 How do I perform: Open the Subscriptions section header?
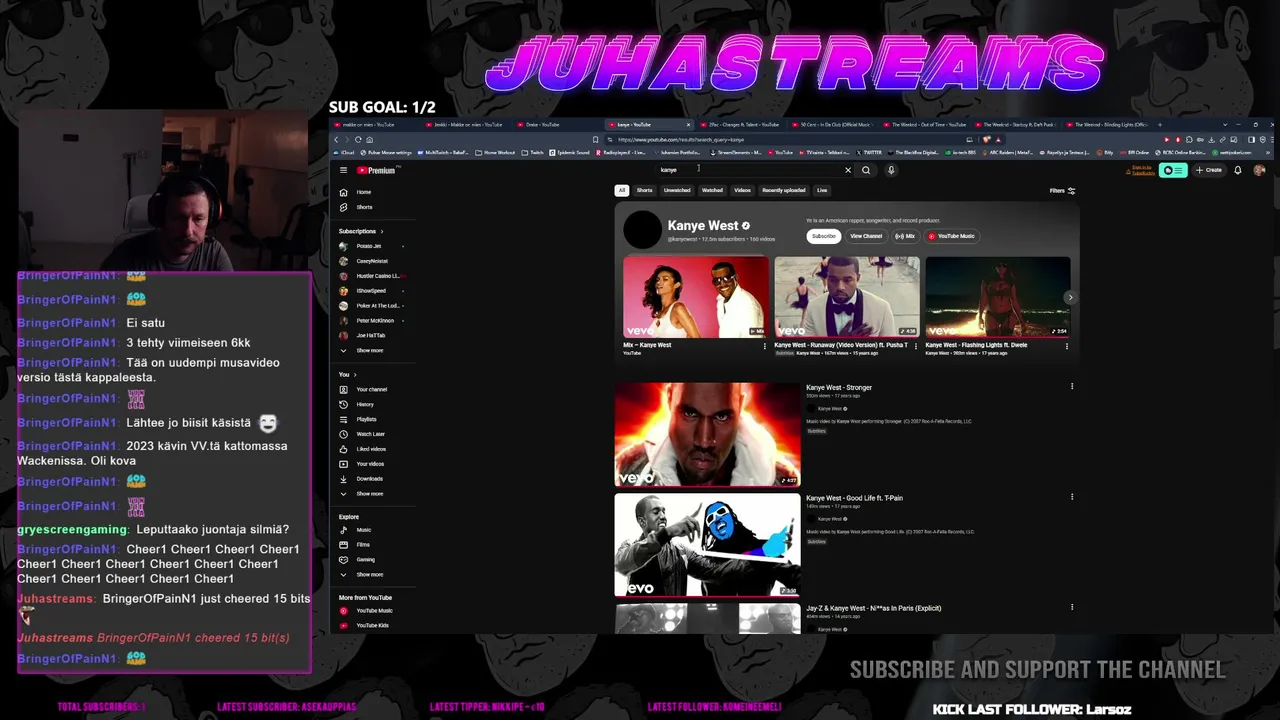(x=360, y=231)
